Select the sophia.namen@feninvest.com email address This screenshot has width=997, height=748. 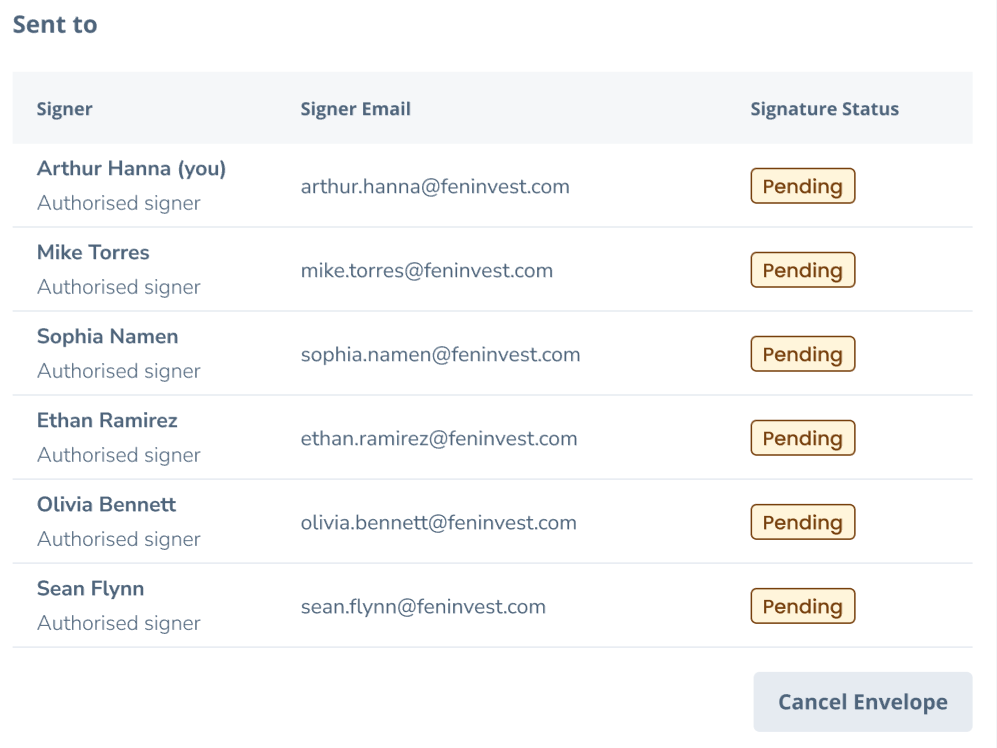pos(440,355)
